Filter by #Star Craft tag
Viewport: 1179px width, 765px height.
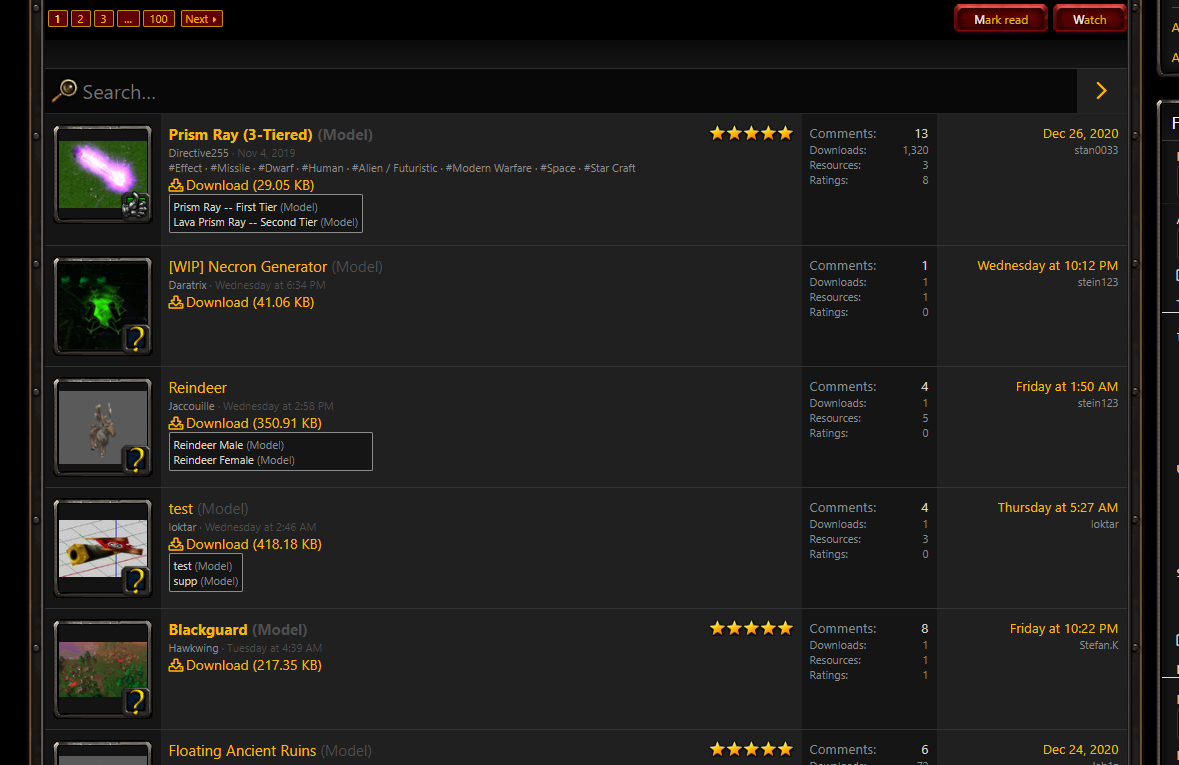pyautogui.click(x=610, y=168)
